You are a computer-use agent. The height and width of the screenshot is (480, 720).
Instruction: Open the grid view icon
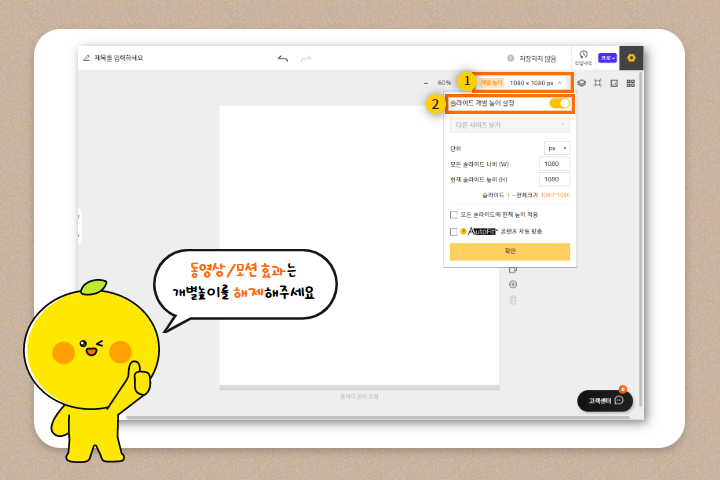click(630, 83)
